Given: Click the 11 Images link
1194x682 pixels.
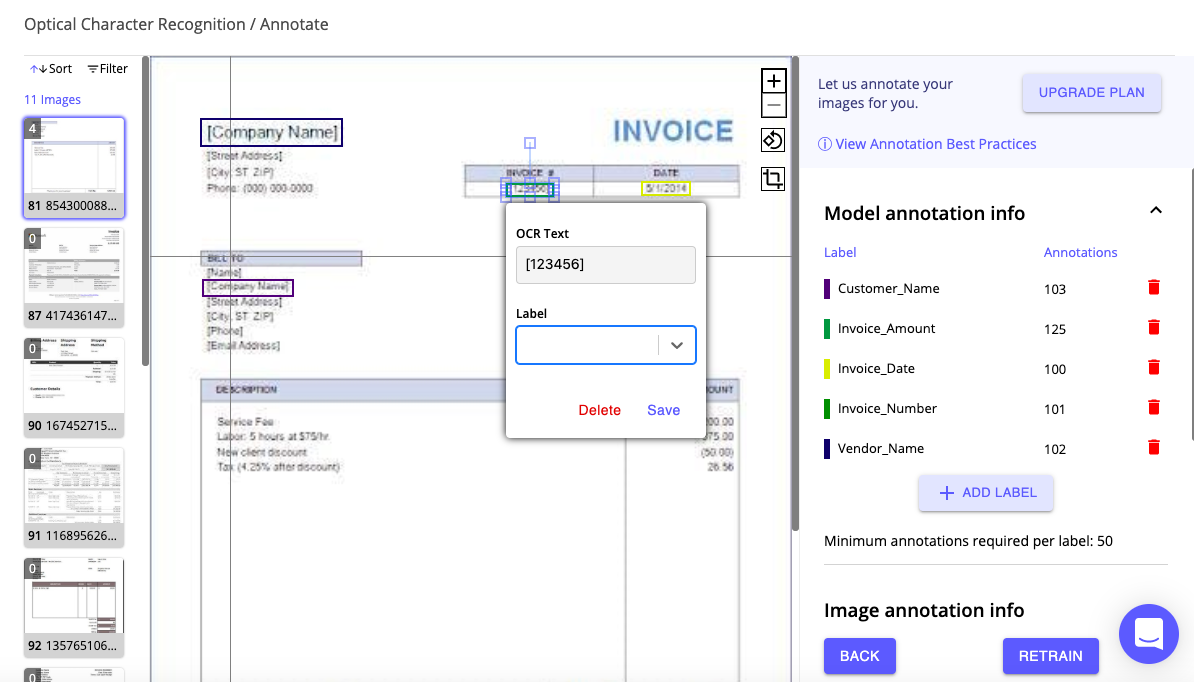Looking at the screenshot, I should point(52,99).
